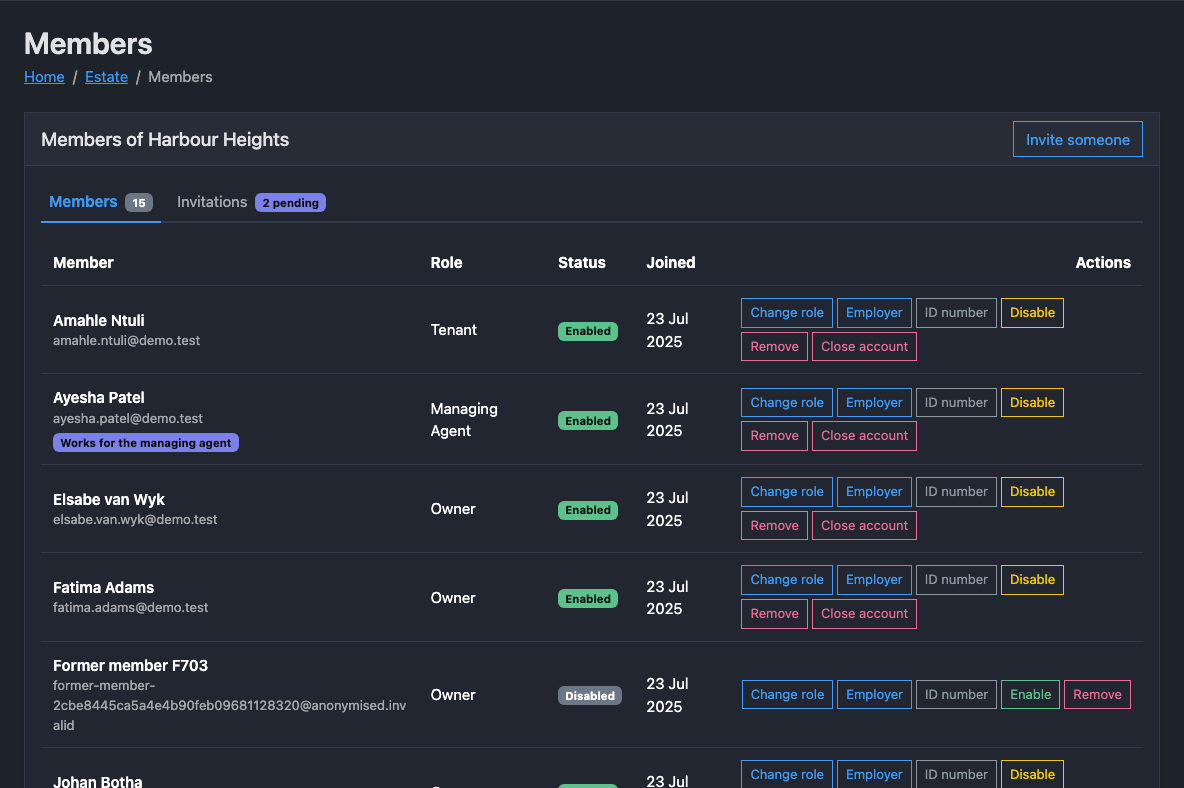Image resolution: width=1184 pixels, height=788 pixels.
Task: Click the Tenant role cell
Action: [x=453, y=330]
